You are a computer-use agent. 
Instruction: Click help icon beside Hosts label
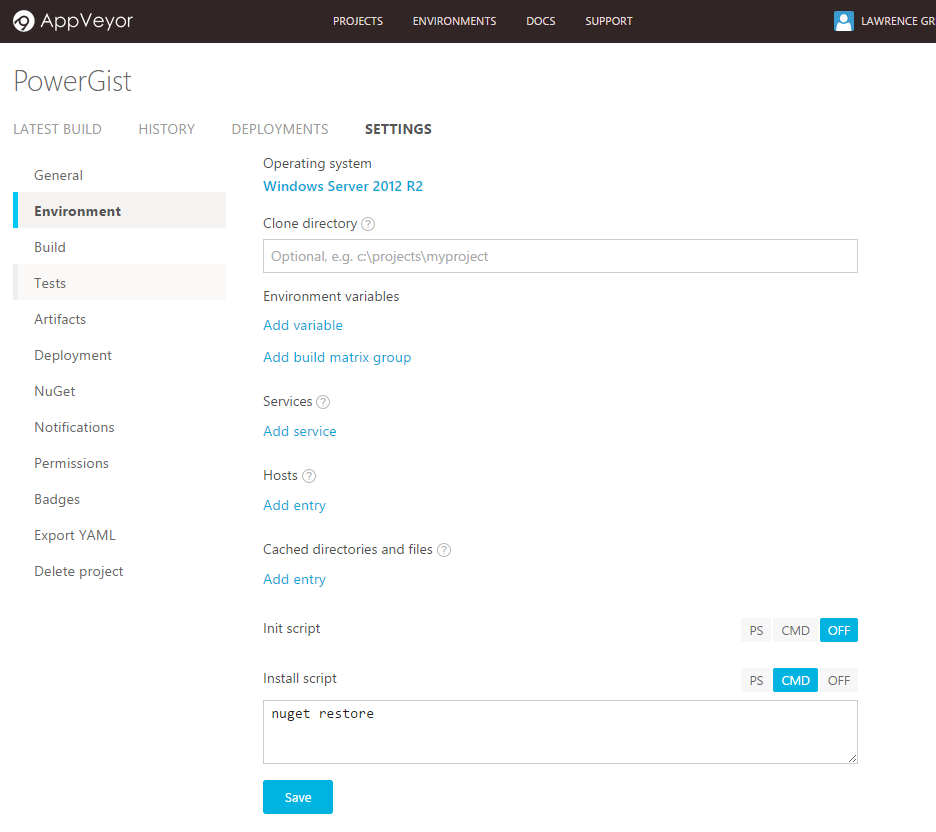309,476
